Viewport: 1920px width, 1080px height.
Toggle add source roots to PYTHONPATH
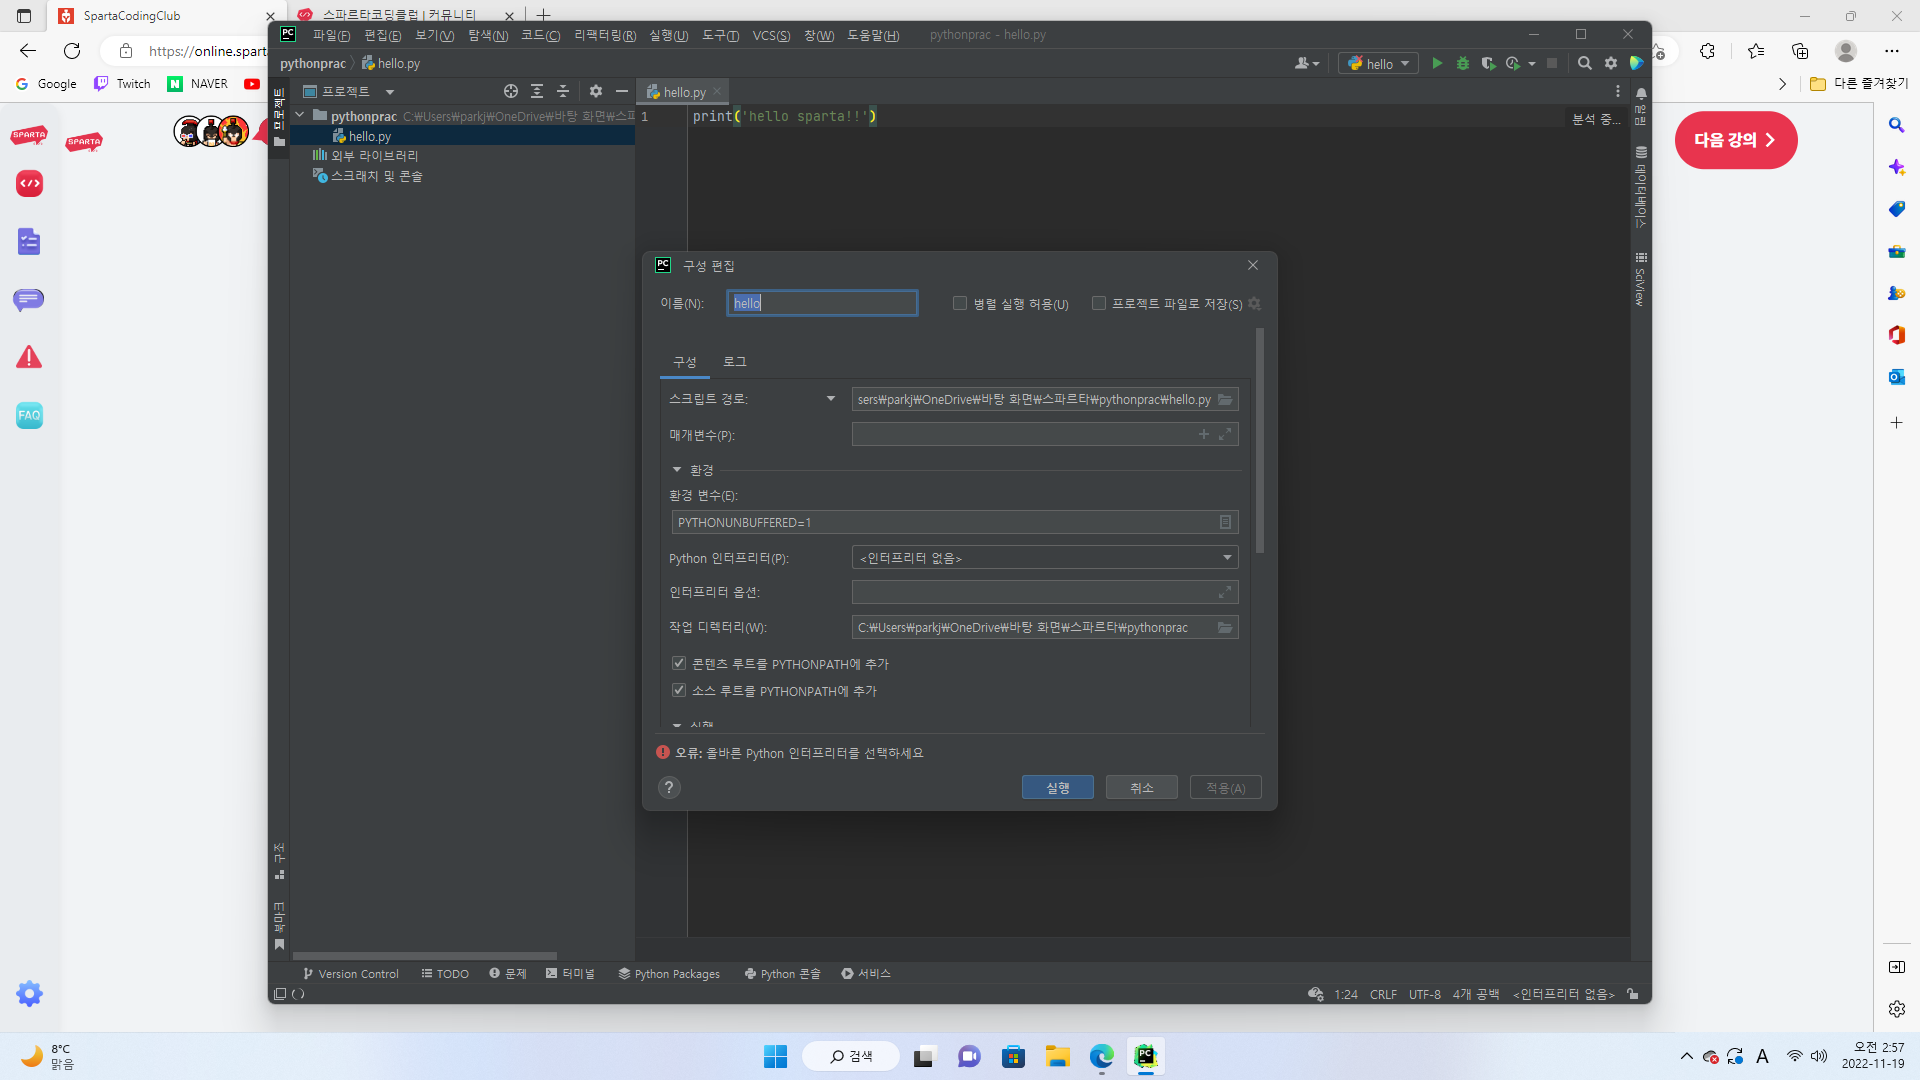(679, 690)
